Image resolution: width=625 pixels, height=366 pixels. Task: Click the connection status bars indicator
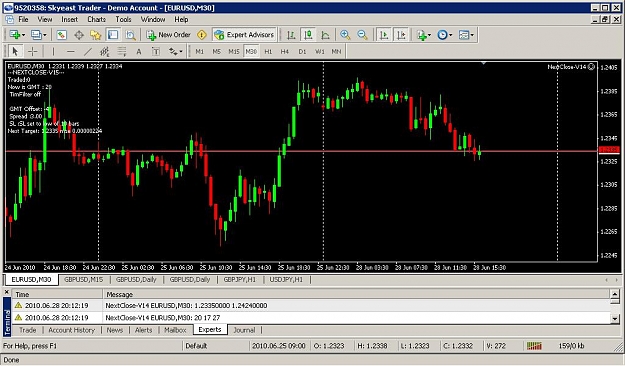(x=534, y=346)
